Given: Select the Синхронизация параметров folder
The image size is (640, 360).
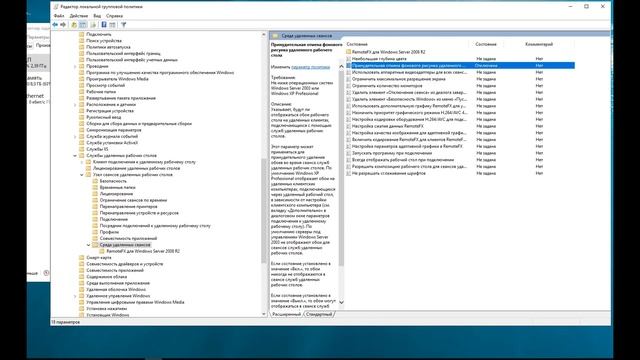Looking at the screenshot, I should click(x=113, y=130).
